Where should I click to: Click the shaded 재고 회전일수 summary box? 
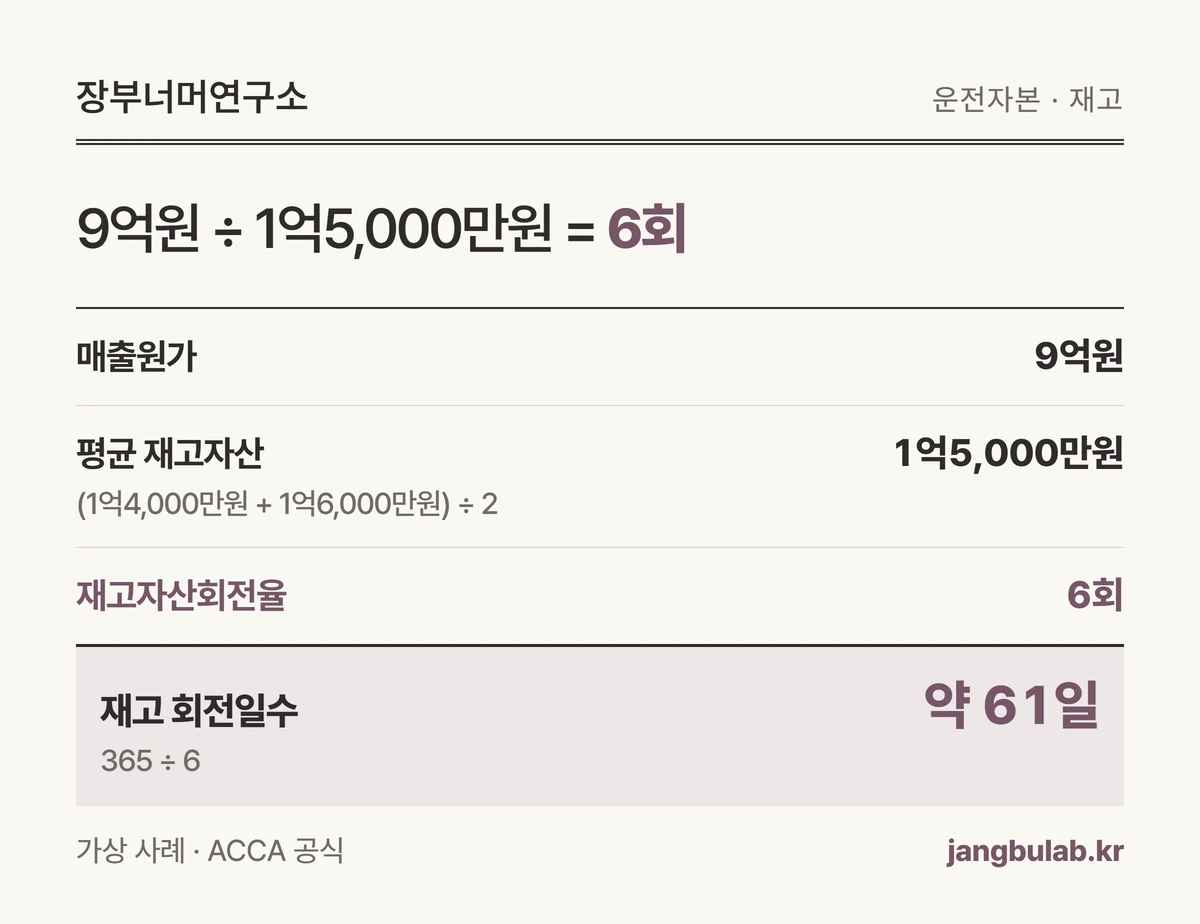pos(600,726)
